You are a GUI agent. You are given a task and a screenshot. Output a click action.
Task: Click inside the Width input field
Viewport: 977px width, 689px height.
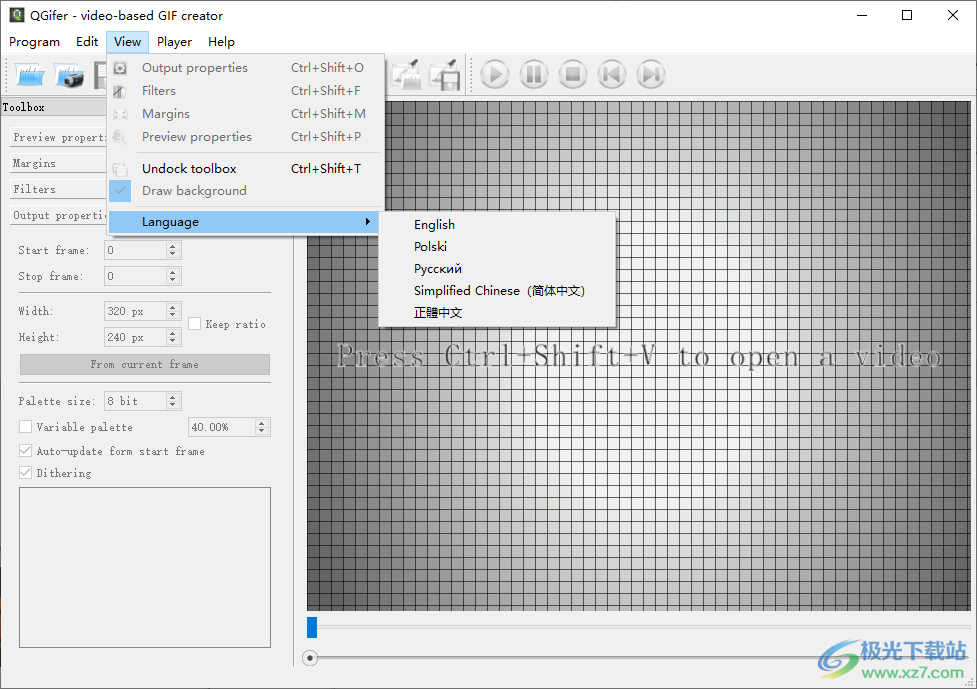134,312
